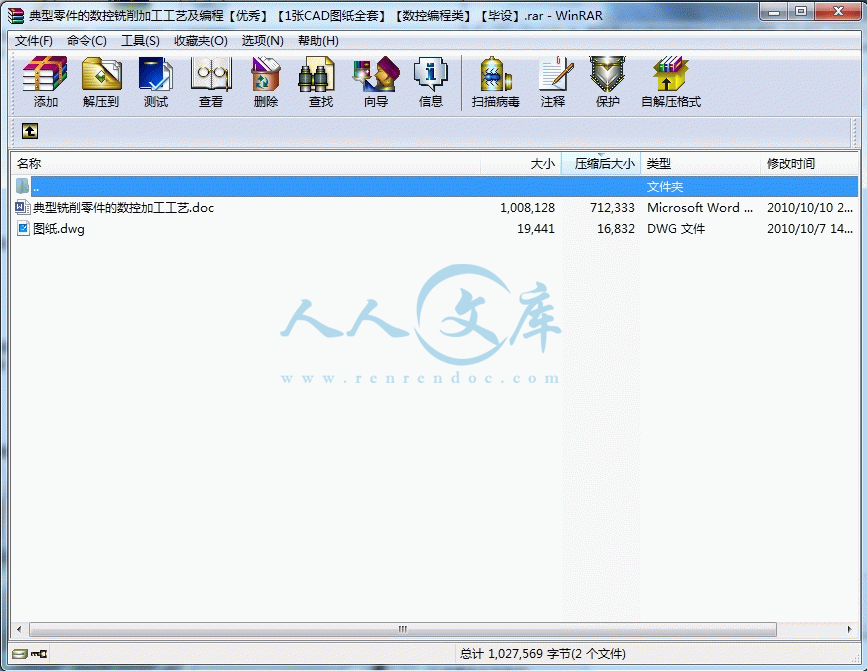The width and height of the screenshot is (867, 671).
Task: Click the 'DWG 文件' type cell
Action: click(x=676, y=229)
